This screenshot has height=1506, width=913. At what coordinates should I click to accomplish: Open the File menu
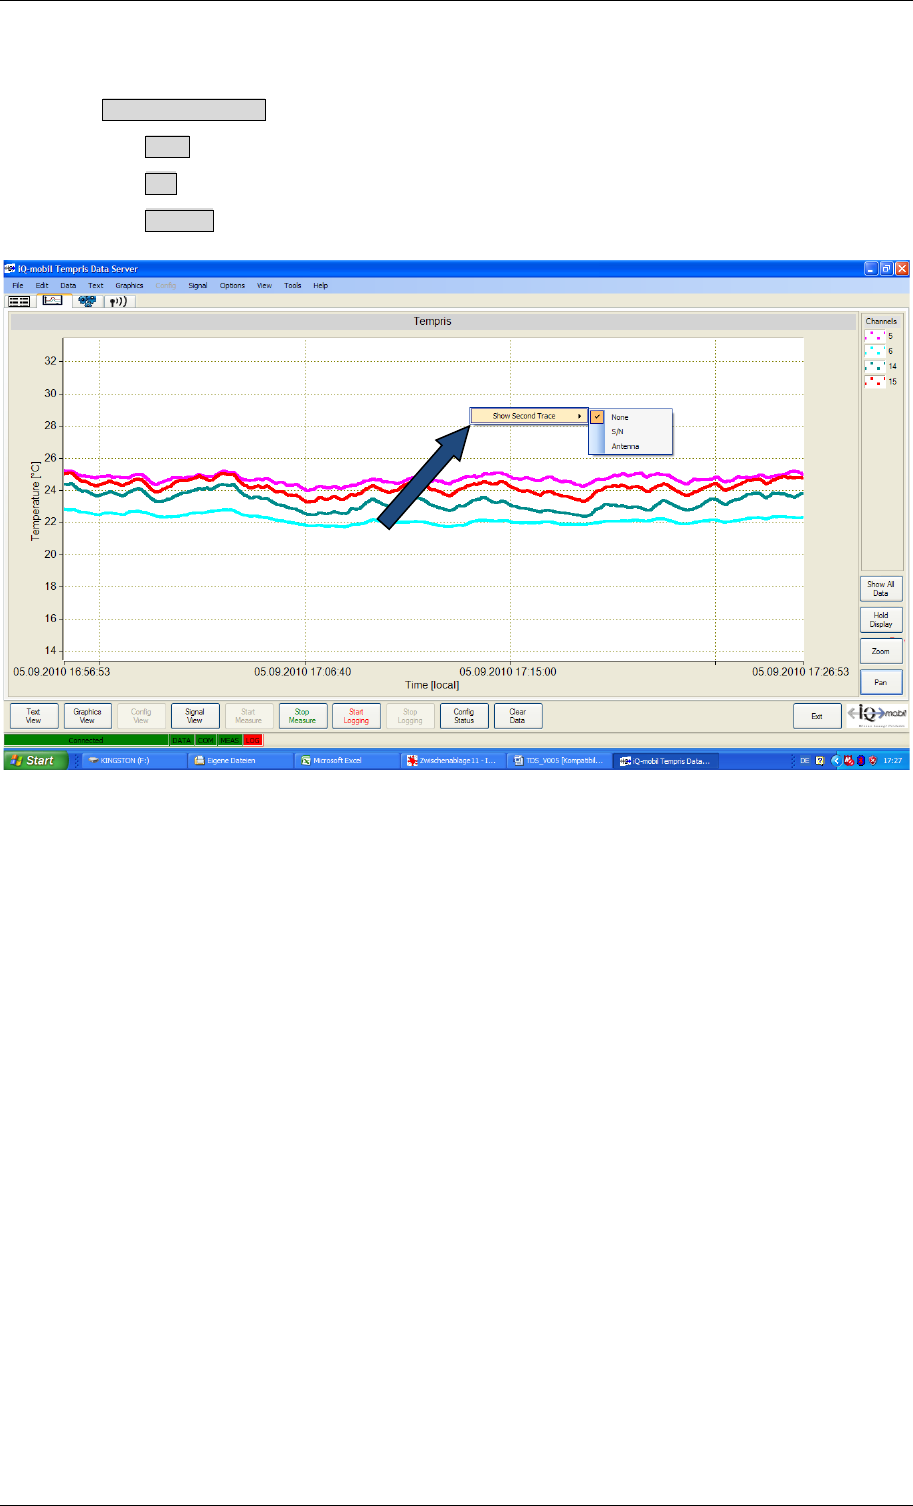18,285
